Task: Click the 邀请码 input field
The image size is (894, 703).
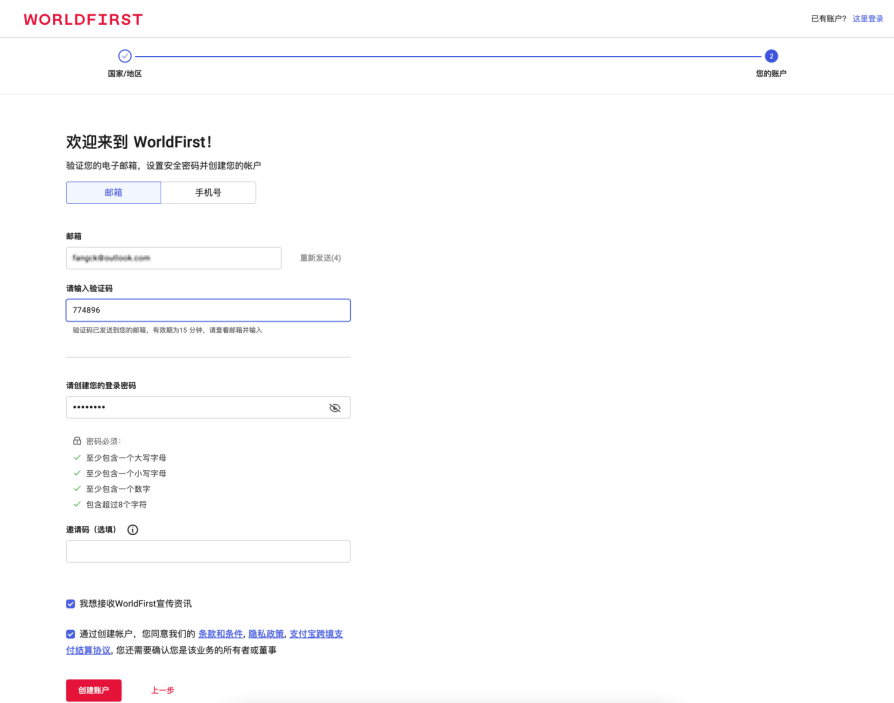Action: coord(207,551)
